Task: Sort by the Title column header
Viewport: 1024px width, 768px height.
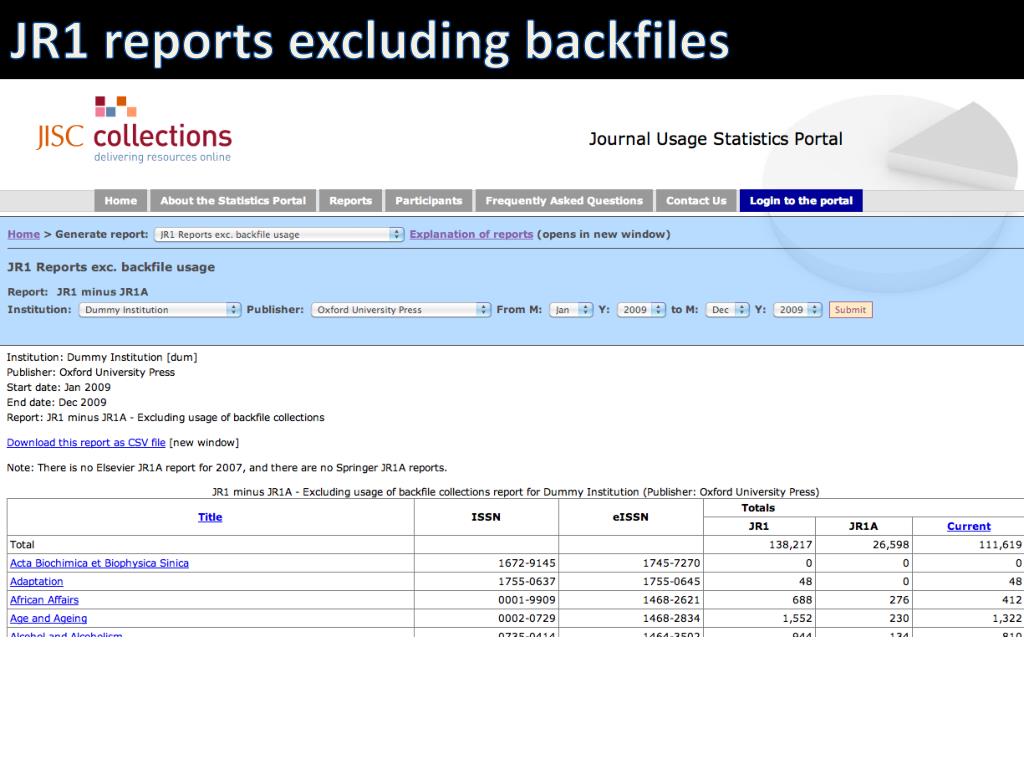Action: coord(210,517)
